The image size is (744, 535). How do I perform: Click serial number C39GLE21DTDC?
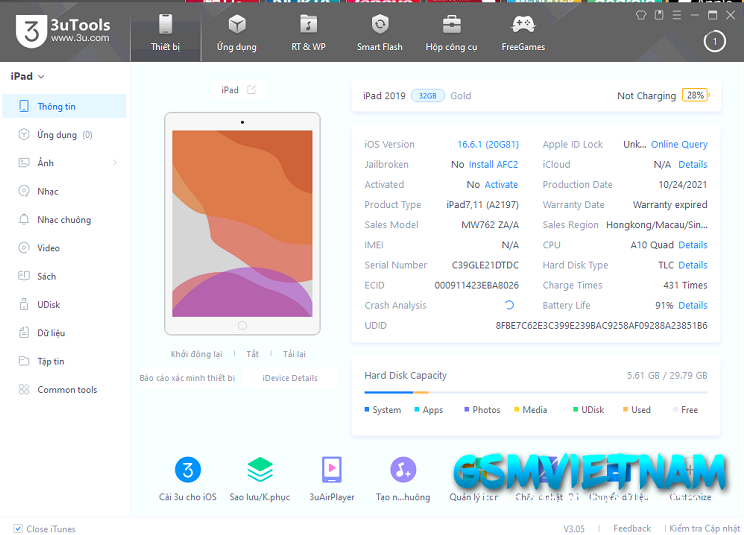click(x=485, y=265)
